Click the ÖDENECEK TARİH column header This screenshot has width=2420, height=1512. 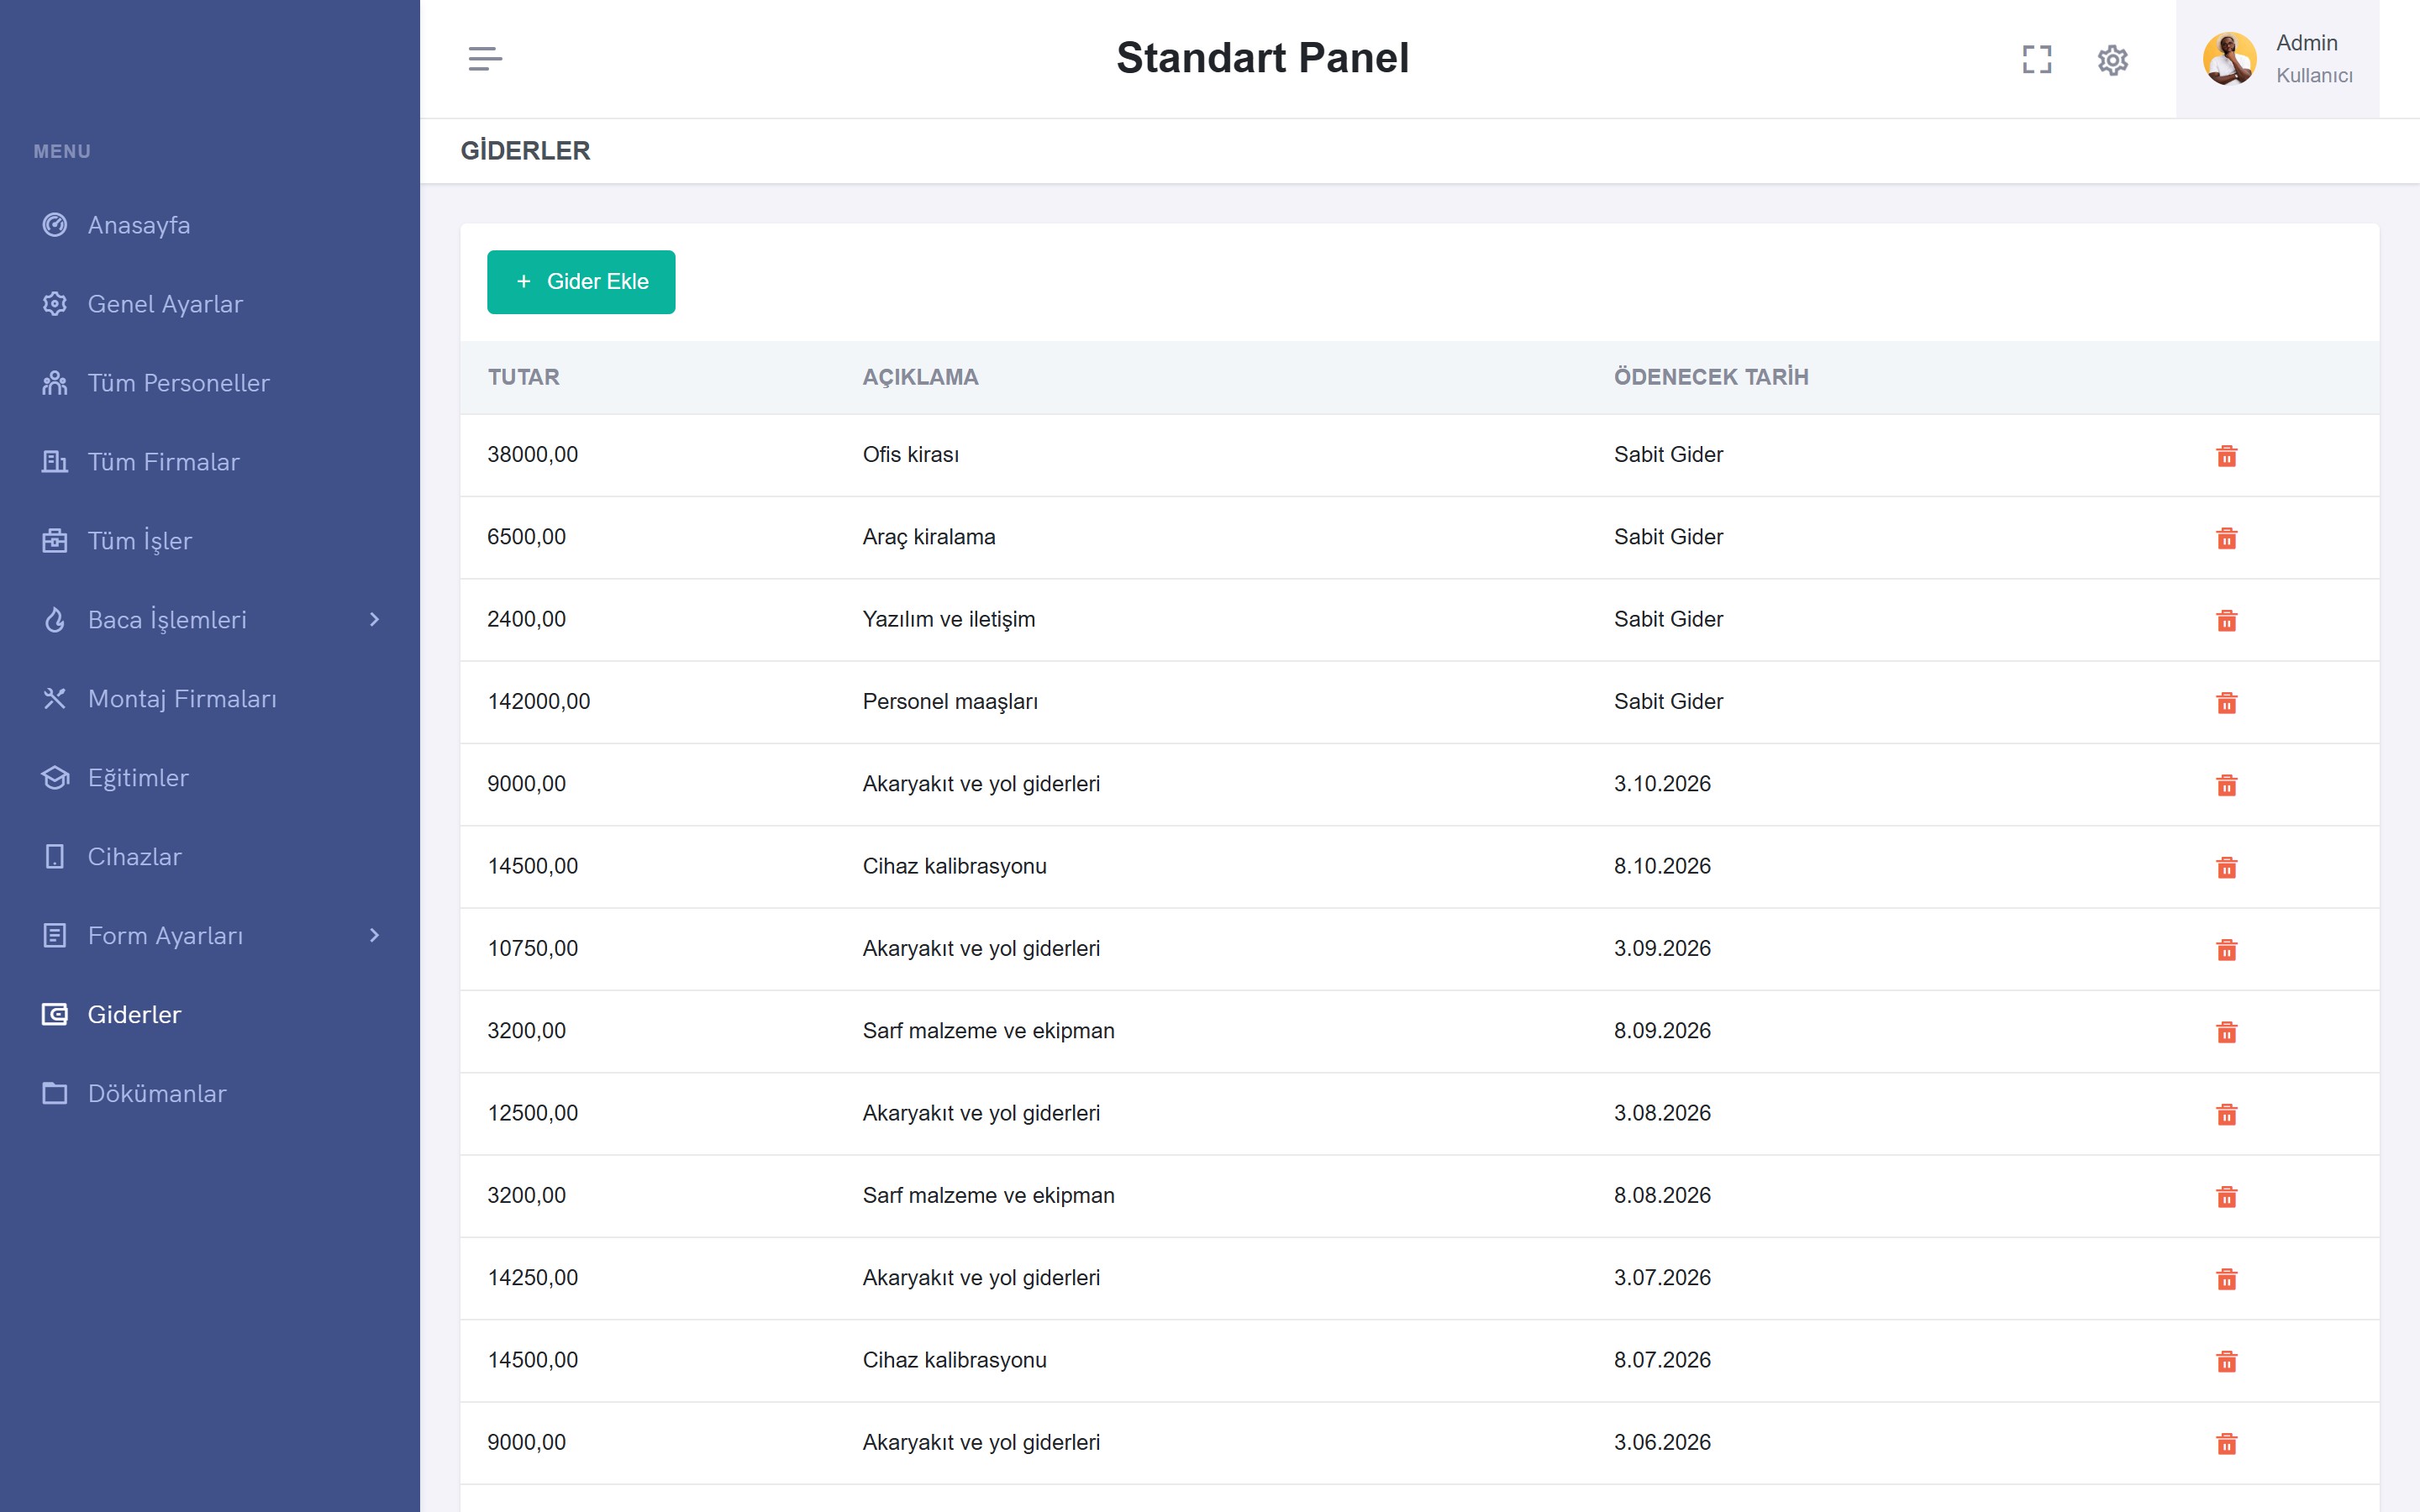click(1711, 377)
